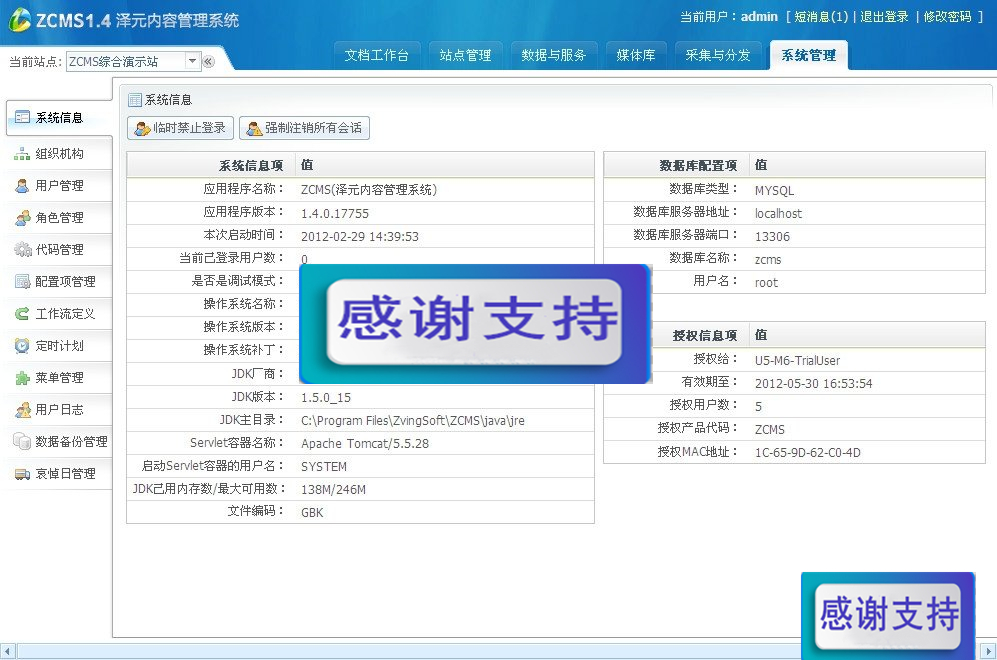The image size is (997, 660).
Task: Click the System Info (系统信息) sidebar icon
Action: [22, 118]
